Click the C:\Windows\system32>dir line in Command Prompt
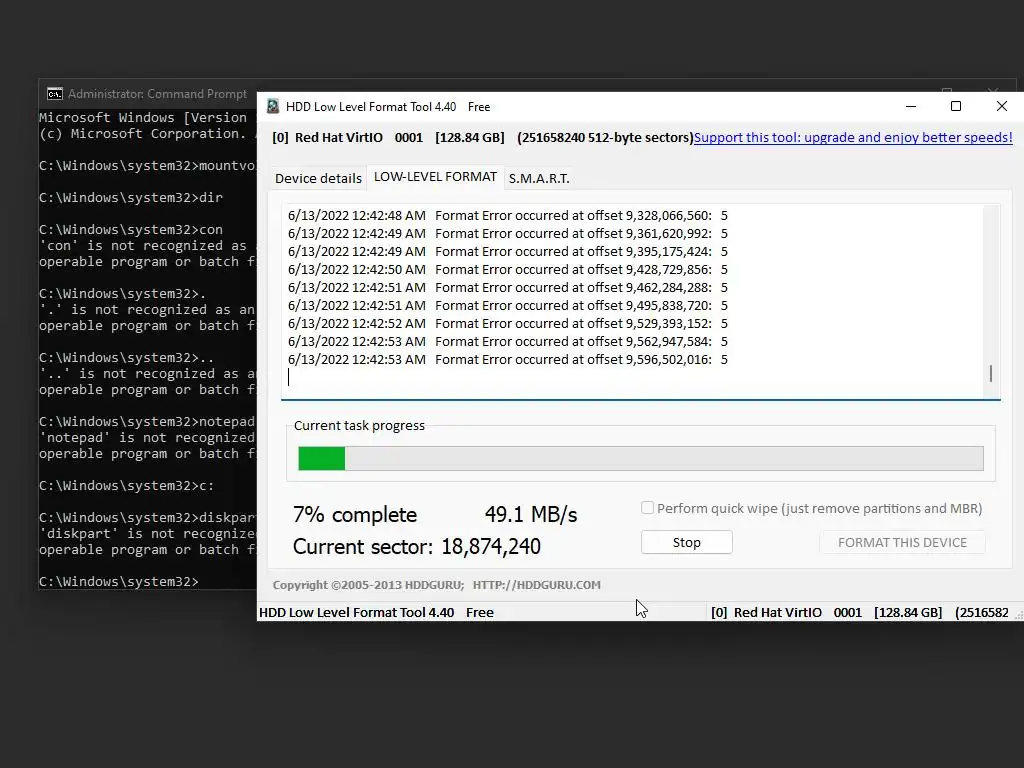The image size is (1024, 768). click(131, 197)
